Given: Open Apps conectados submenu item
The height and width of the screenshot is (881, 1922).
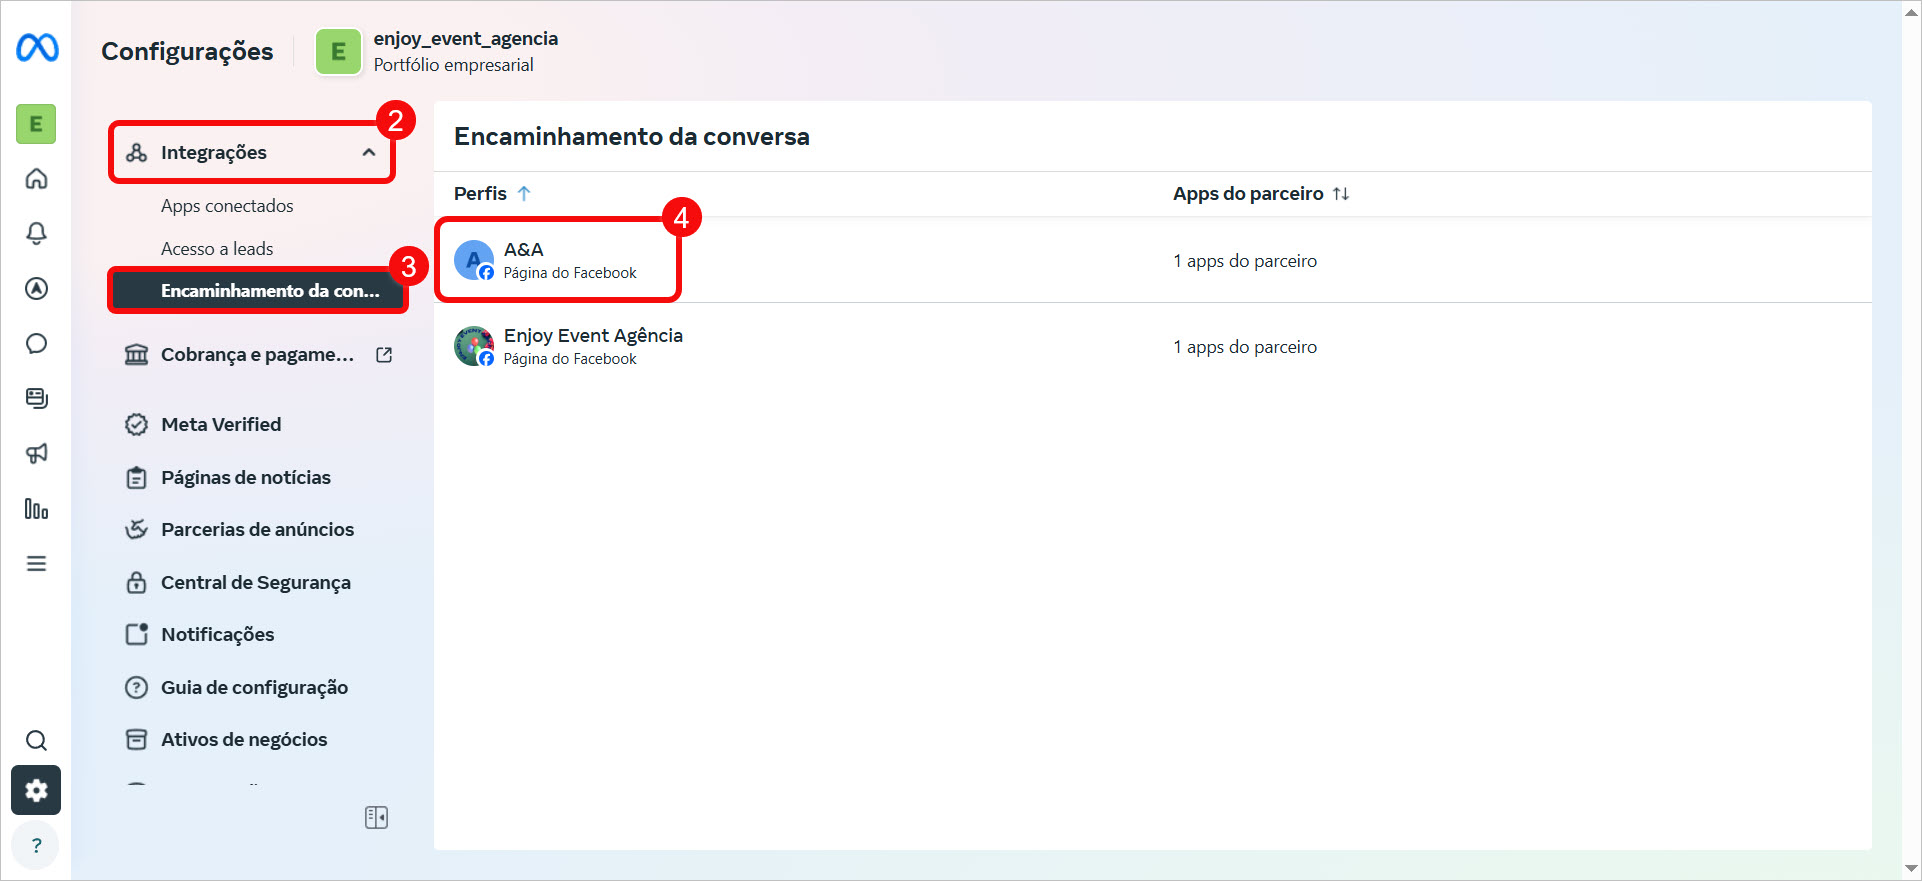Looking at the screenshot, I should 227,206.
